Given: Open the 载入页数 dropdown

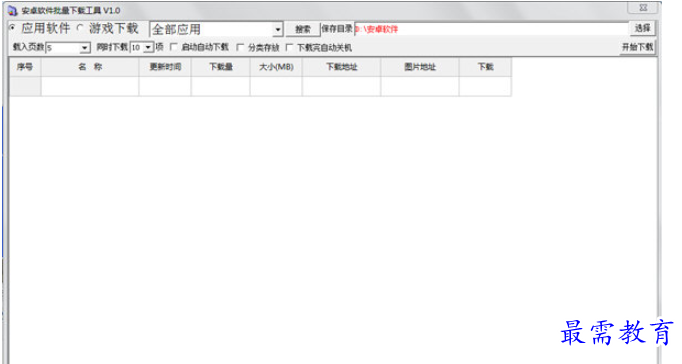Looking at the screenshot, I should tap(85, 47).
